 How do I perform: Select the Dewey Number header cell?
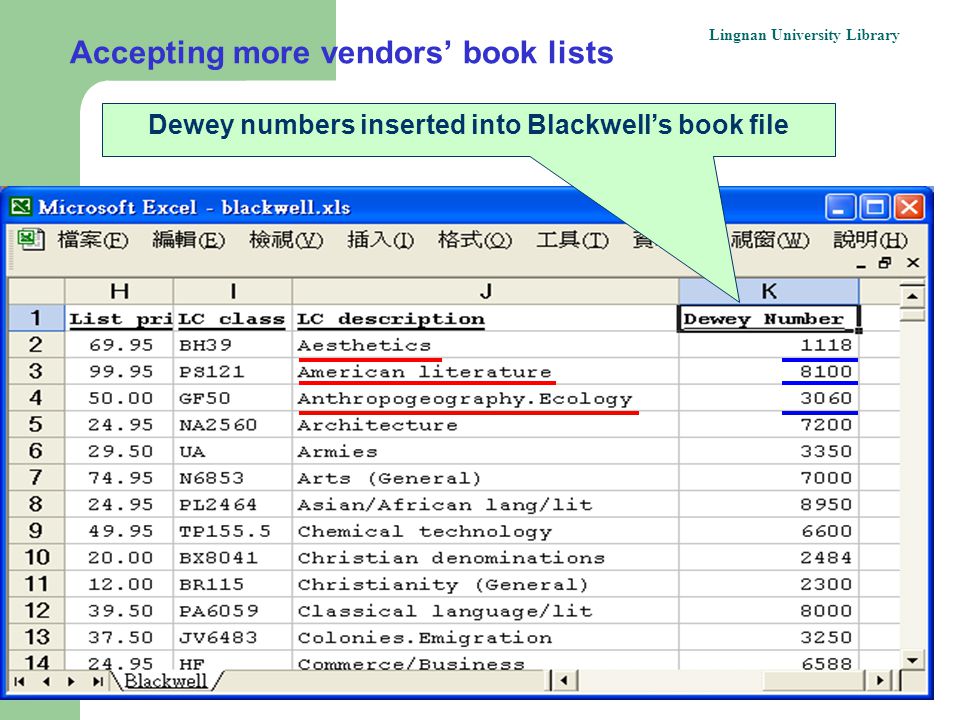[769, 318]
